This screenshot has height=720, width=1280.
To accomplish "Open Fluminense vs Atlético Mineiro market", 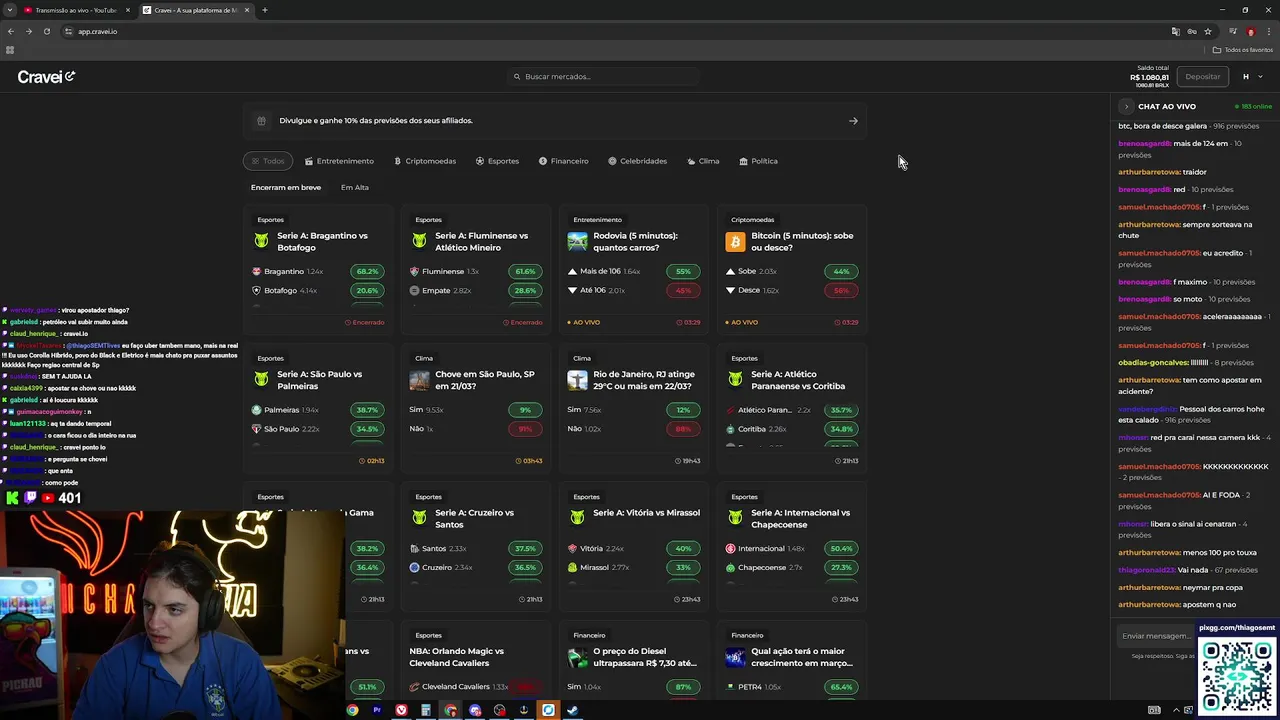I will click(482, 241).
